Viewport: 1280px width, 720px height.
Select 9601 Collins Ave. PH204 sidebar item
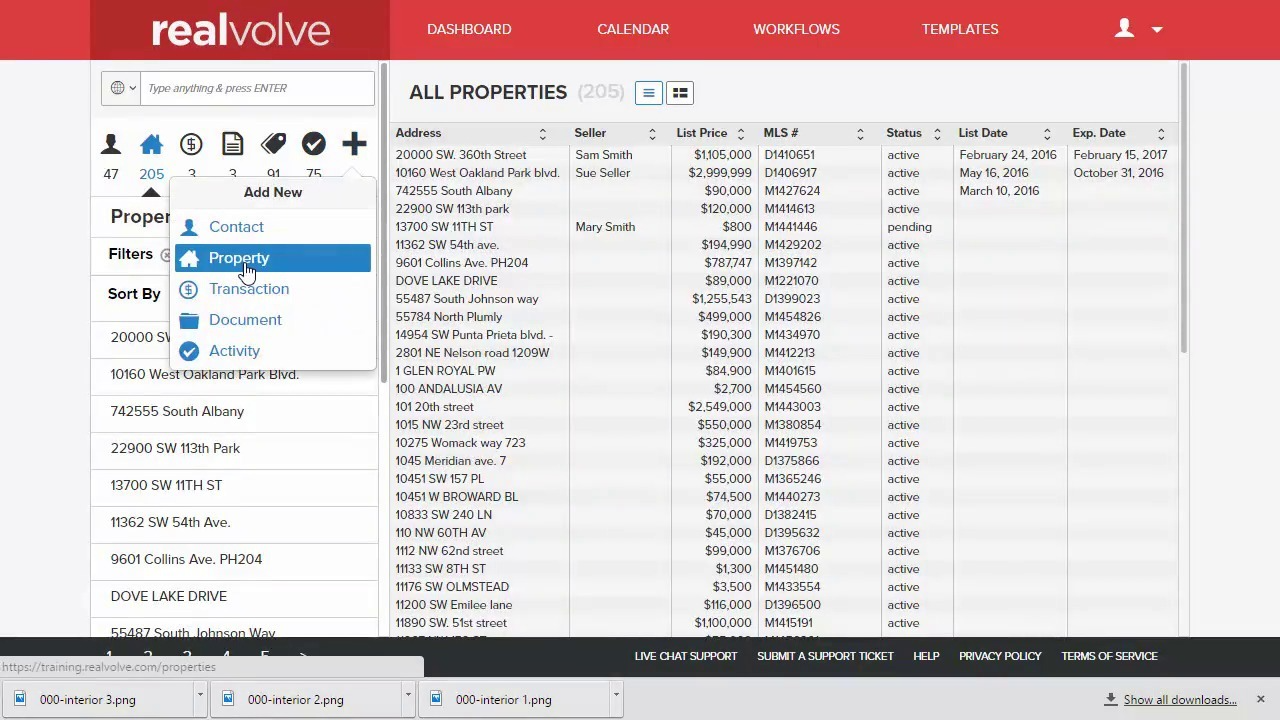pyautogui.click(x=234, y=559)
